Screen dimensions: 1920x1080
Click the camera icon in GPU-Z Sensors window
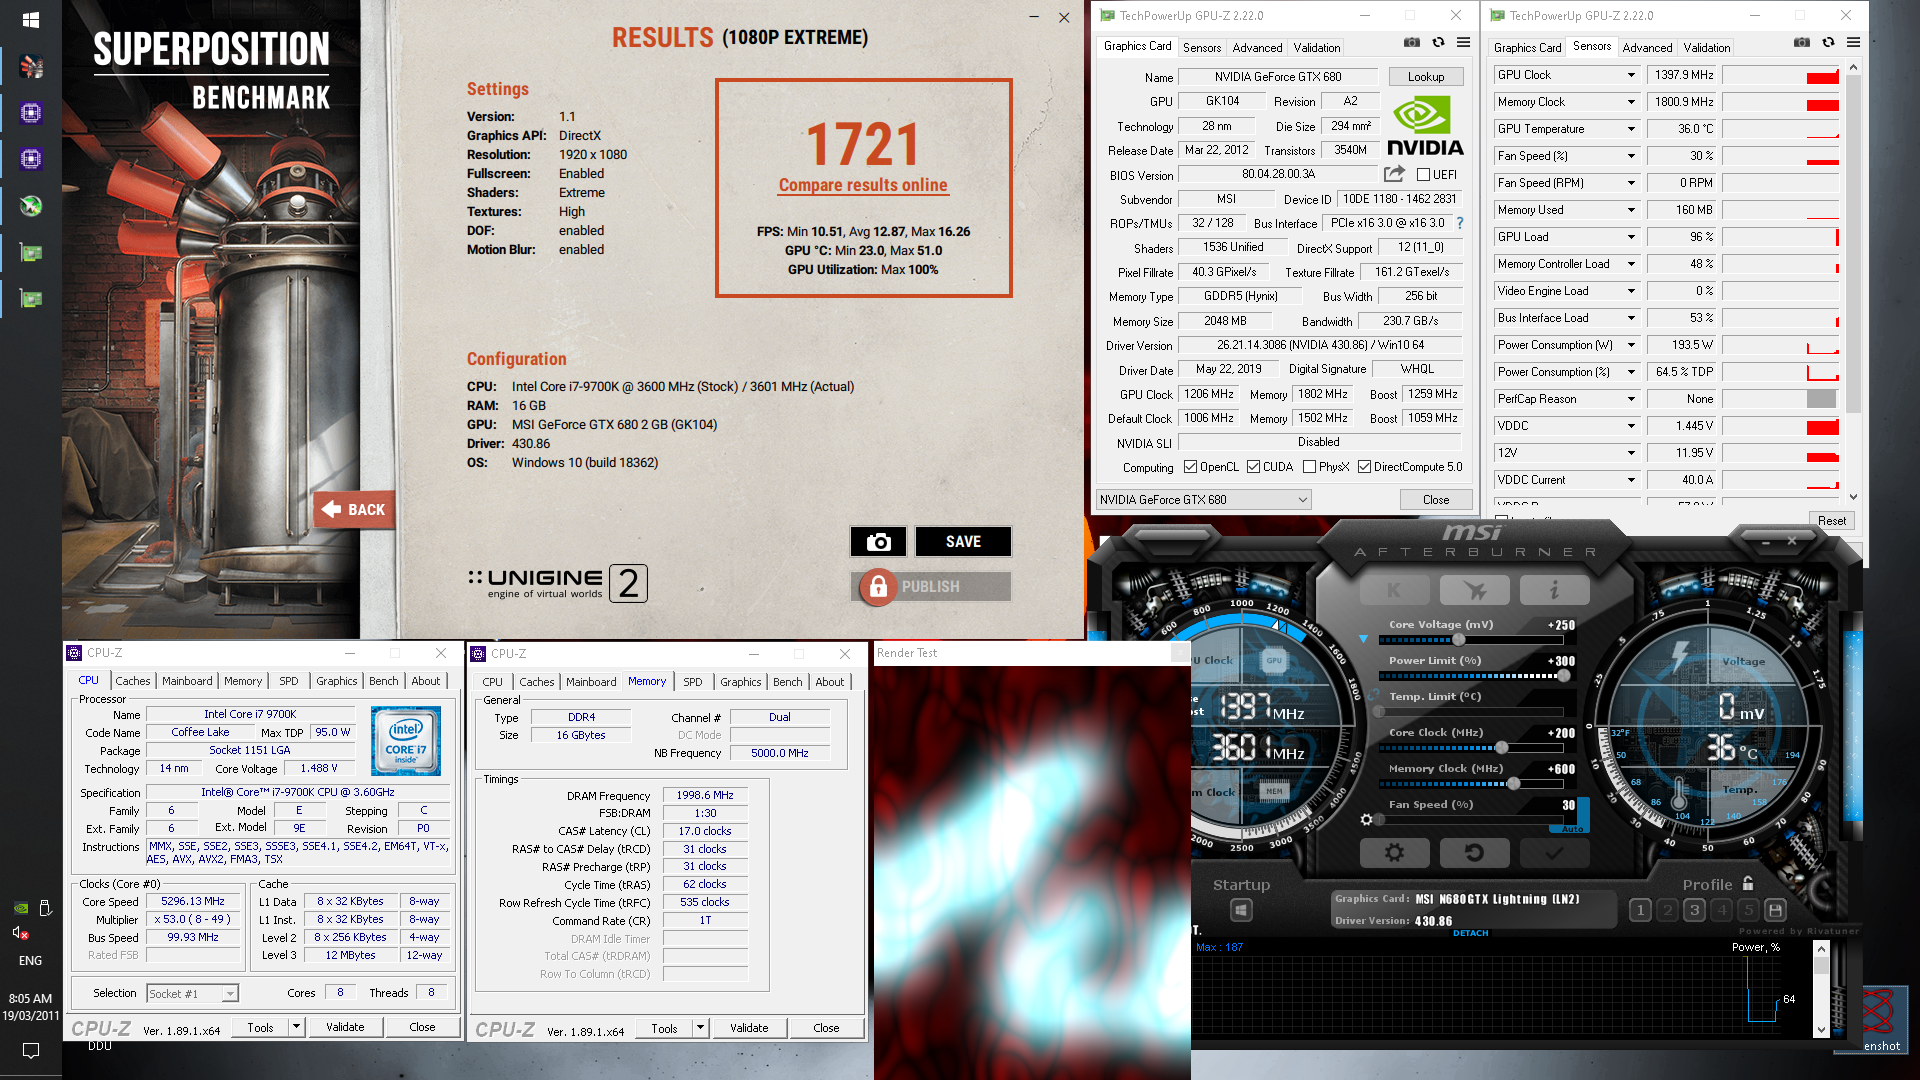click(1801, 42)
